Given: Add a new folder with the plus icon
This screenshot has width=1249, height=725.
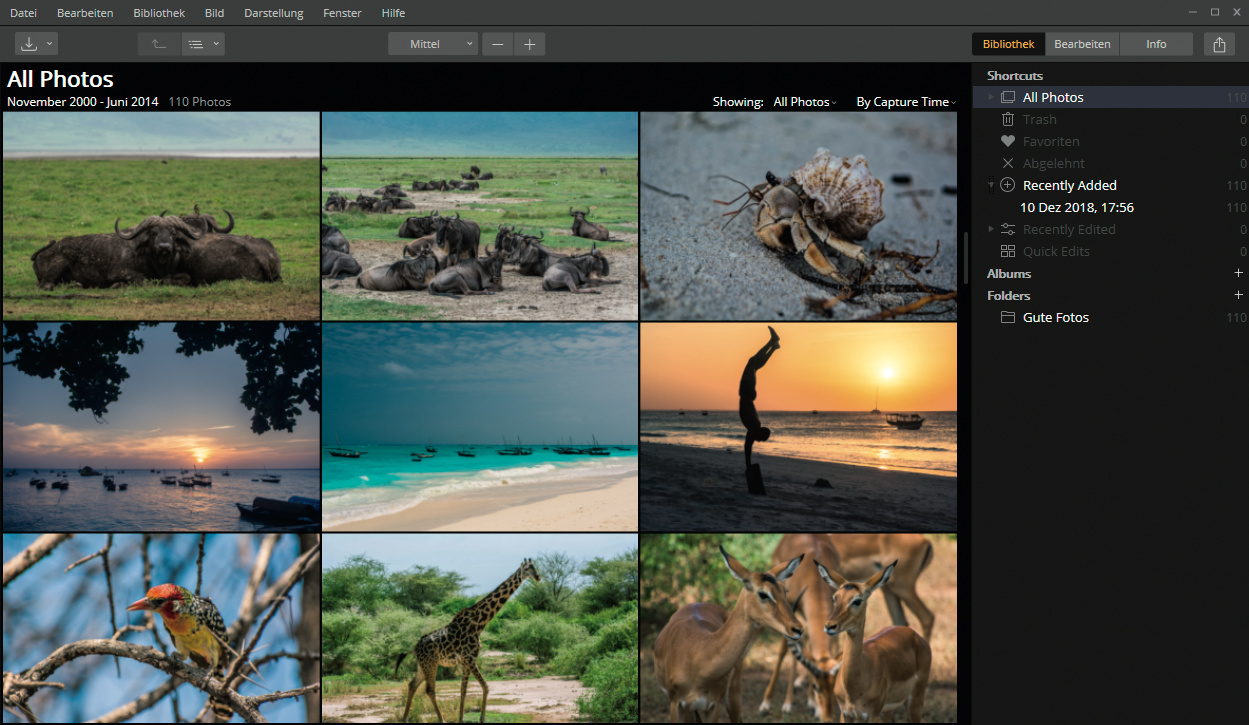Looking at the screenshot, I should [x=1238, y=295].
